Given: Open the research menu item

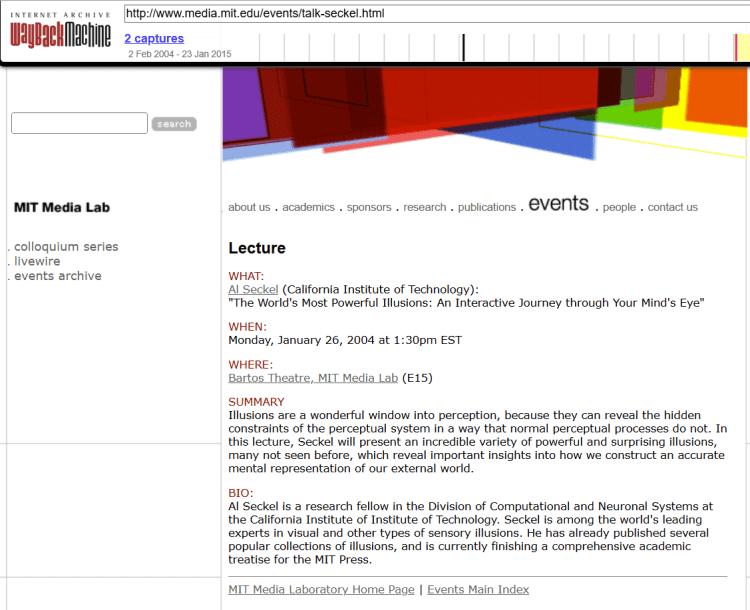Looking at the screenshot, I should point(425,207).
